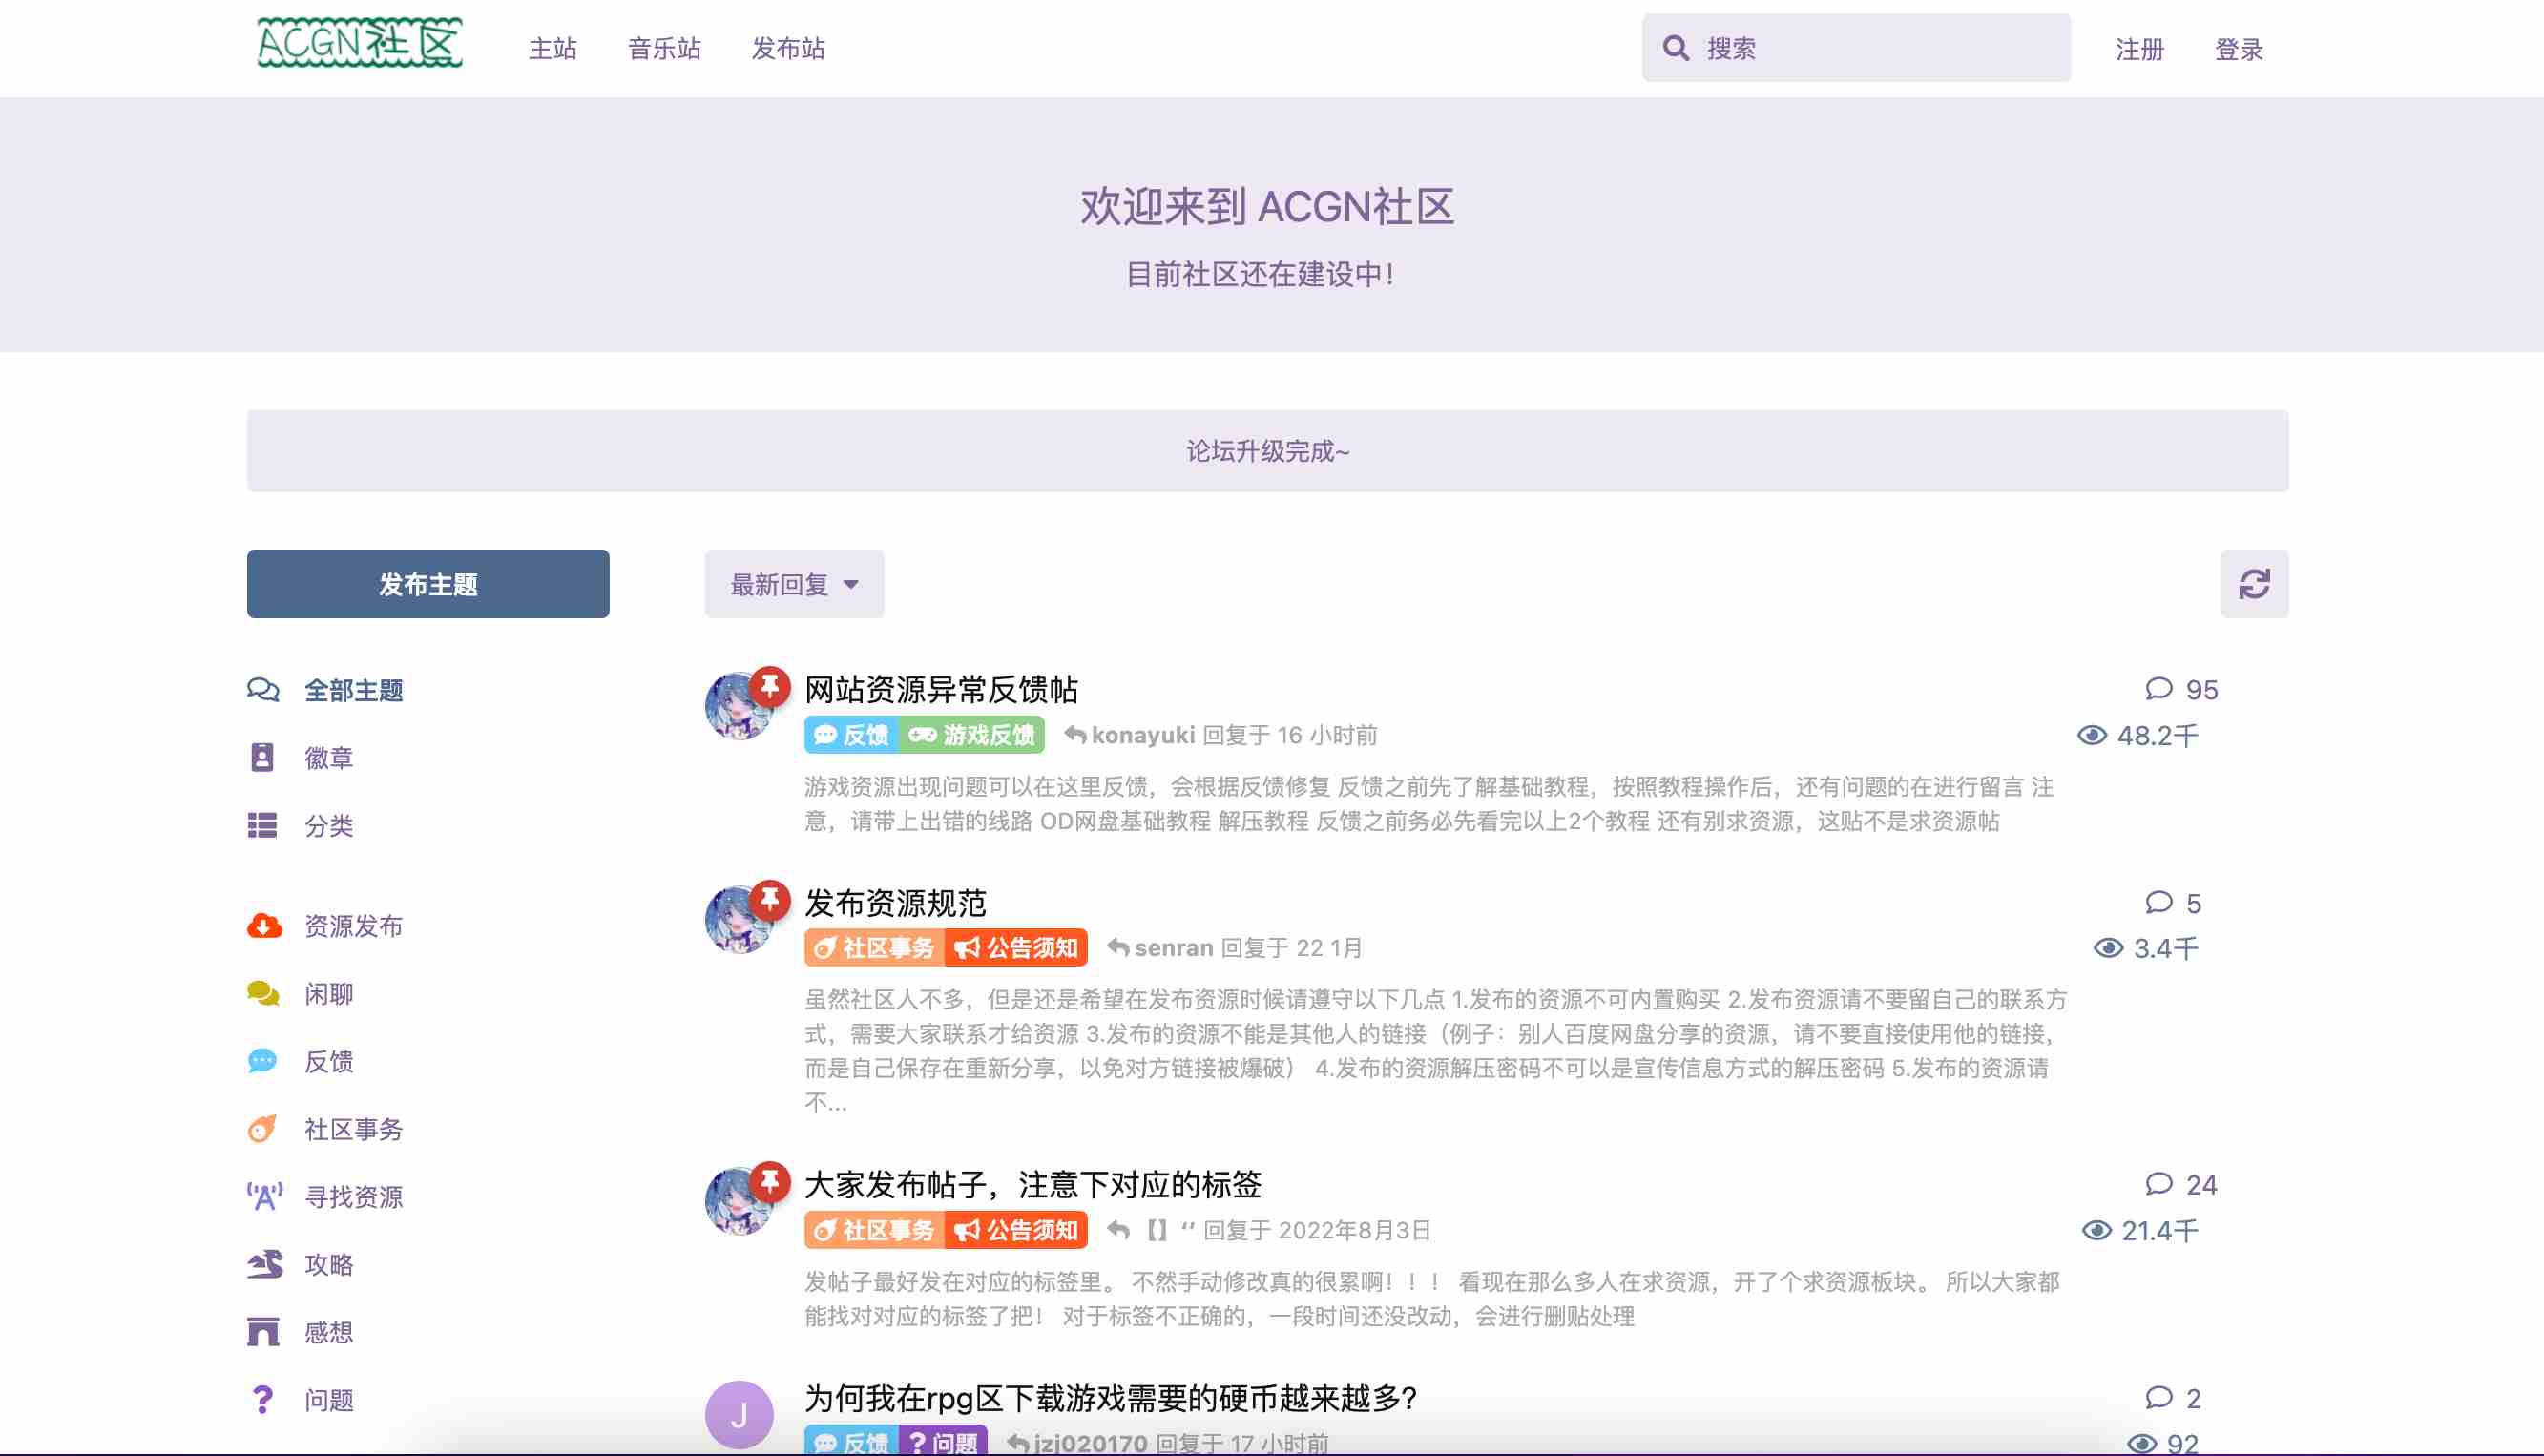Click the 论坛升级完成~ announcement banner
Viewport: 2544px width, 1456px height.
click(x=1268, y=451)
